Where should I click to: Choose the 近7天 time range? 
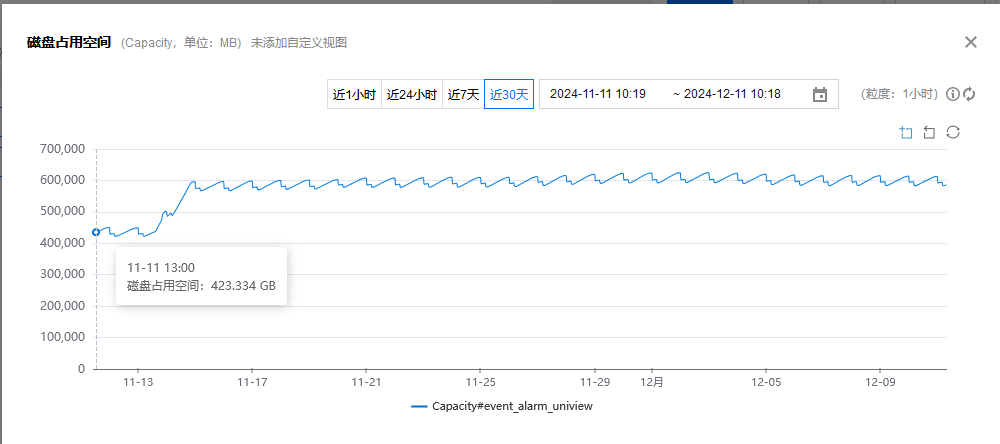[463, 94]
